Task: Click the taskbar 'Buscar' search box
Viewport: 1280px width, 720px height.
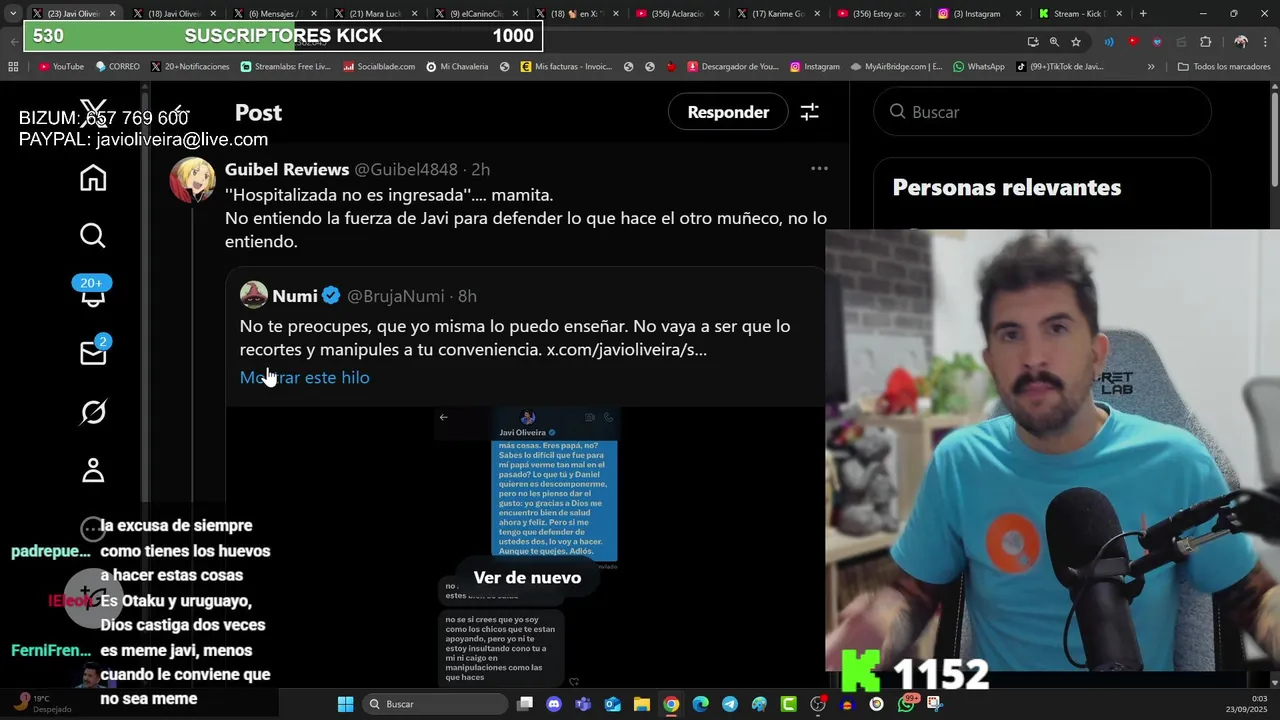Action: (x=434, y=704)
